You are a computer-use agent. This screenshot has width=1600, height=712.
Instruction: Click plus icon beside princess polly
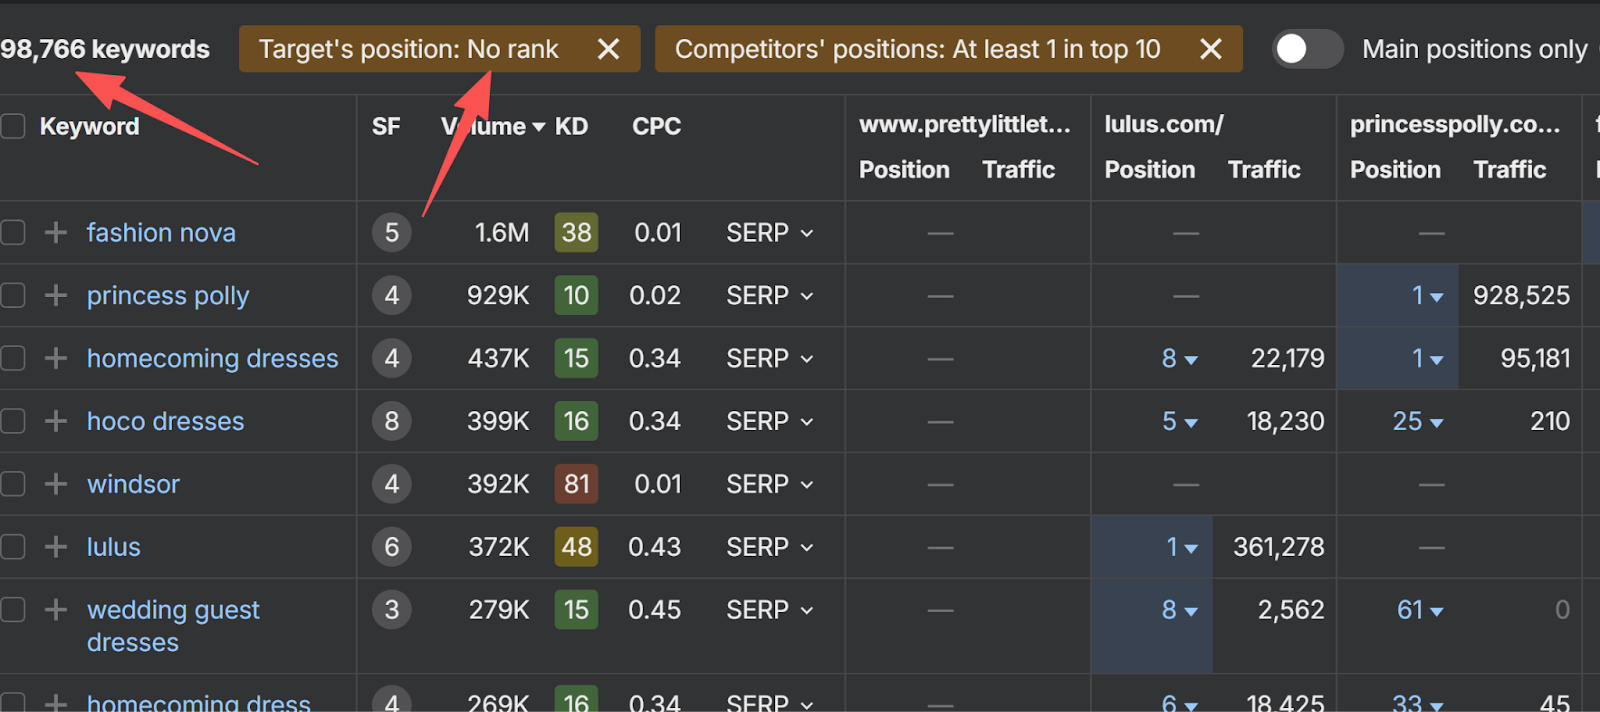(x=56, y=296)
